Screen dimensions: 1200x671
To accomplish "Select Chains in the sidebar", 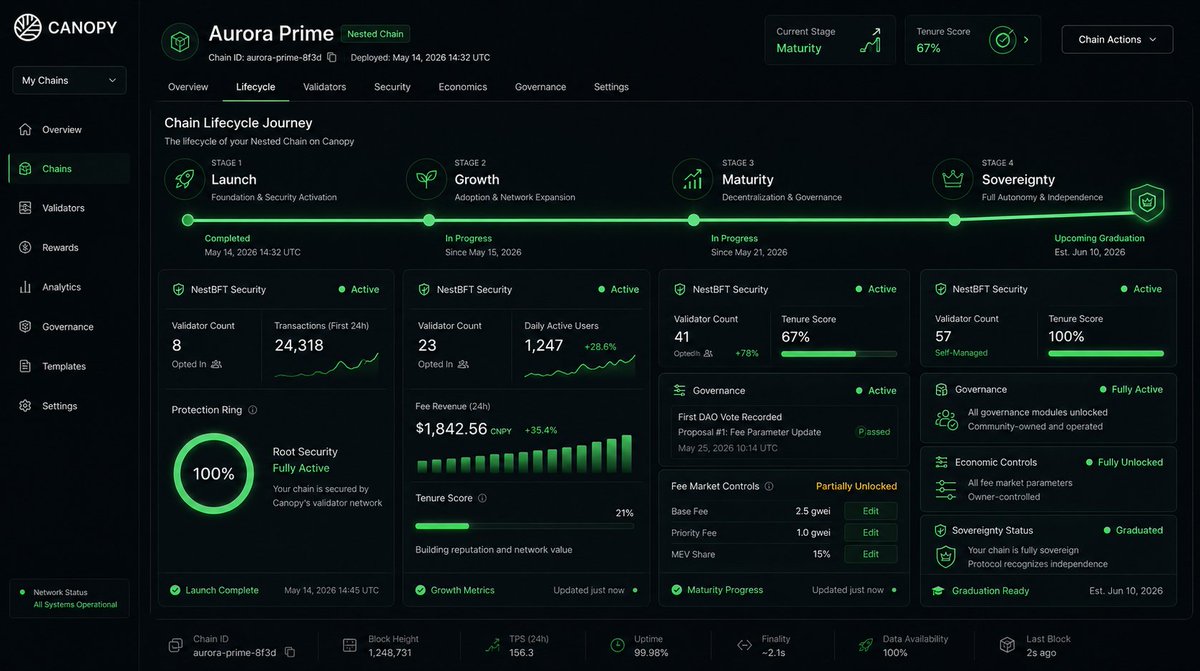I will click(68, 169).
